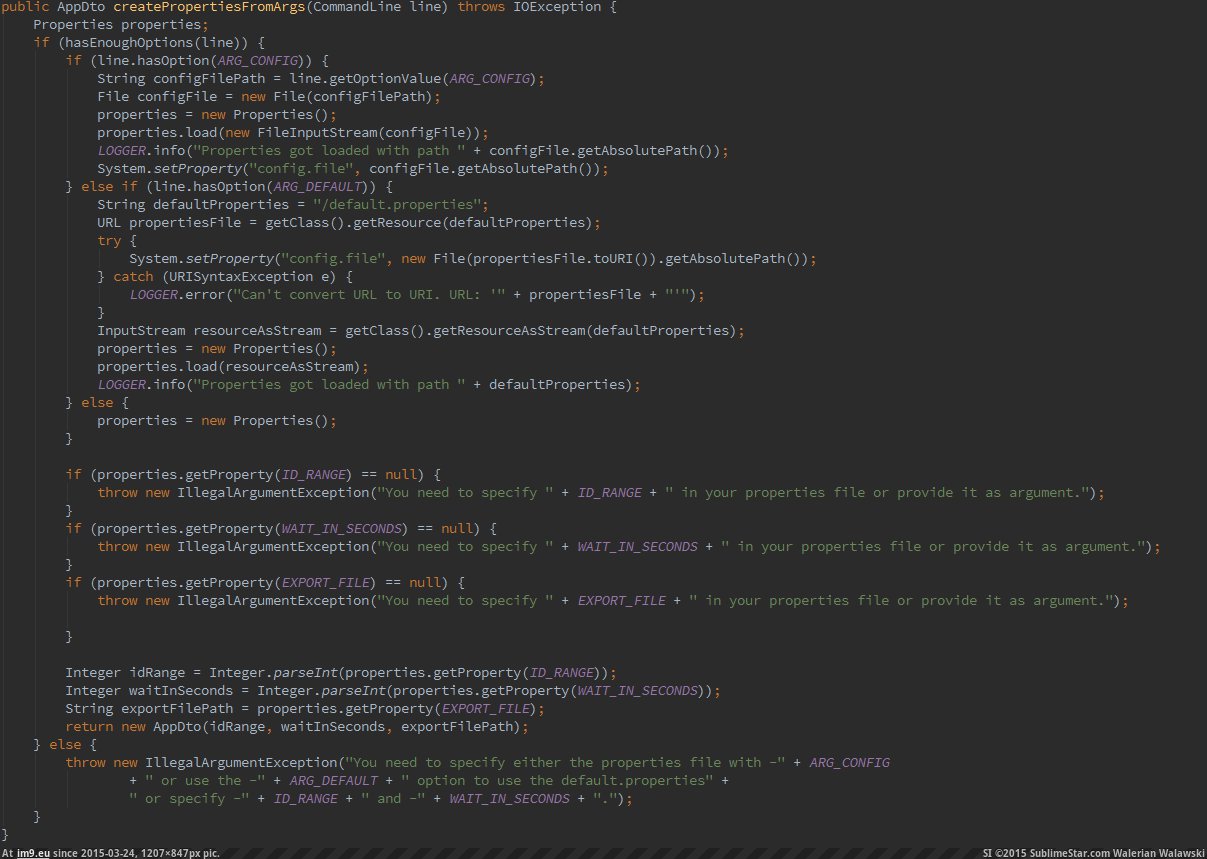1207x859 pixels.
Task: Click the public keyword on the first line
Action: [26, 7]
